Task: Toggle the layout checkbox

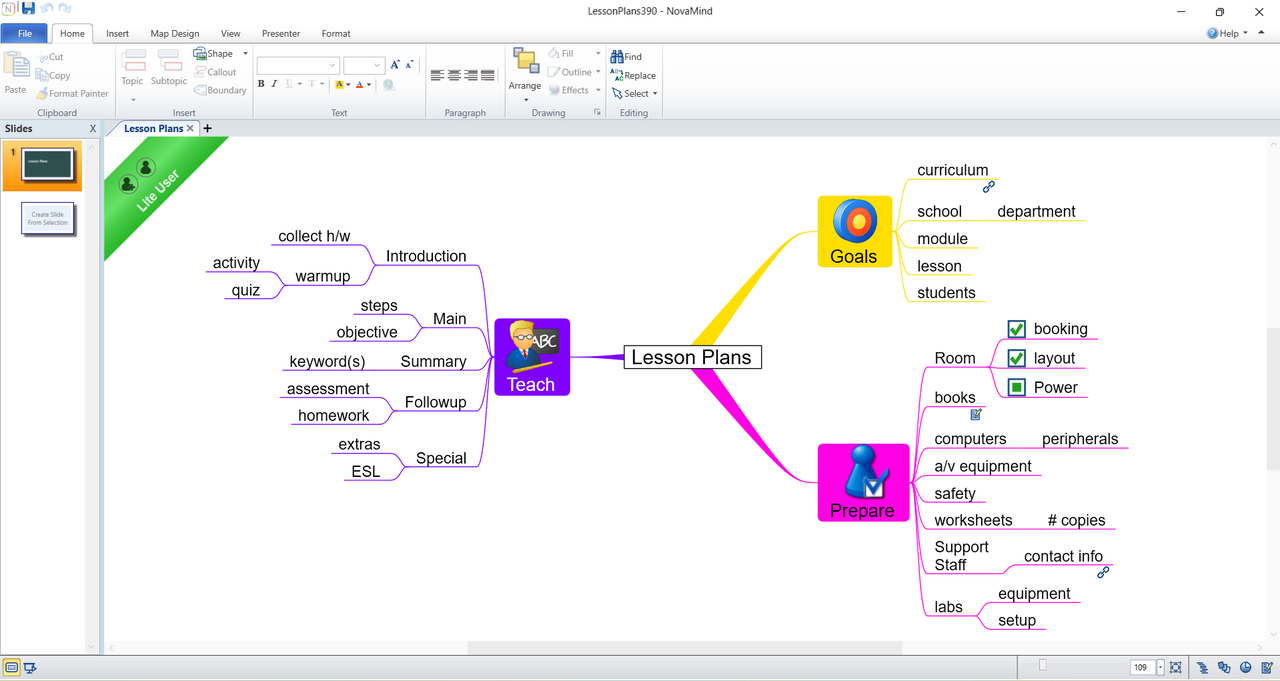Action: (1017, 358)
